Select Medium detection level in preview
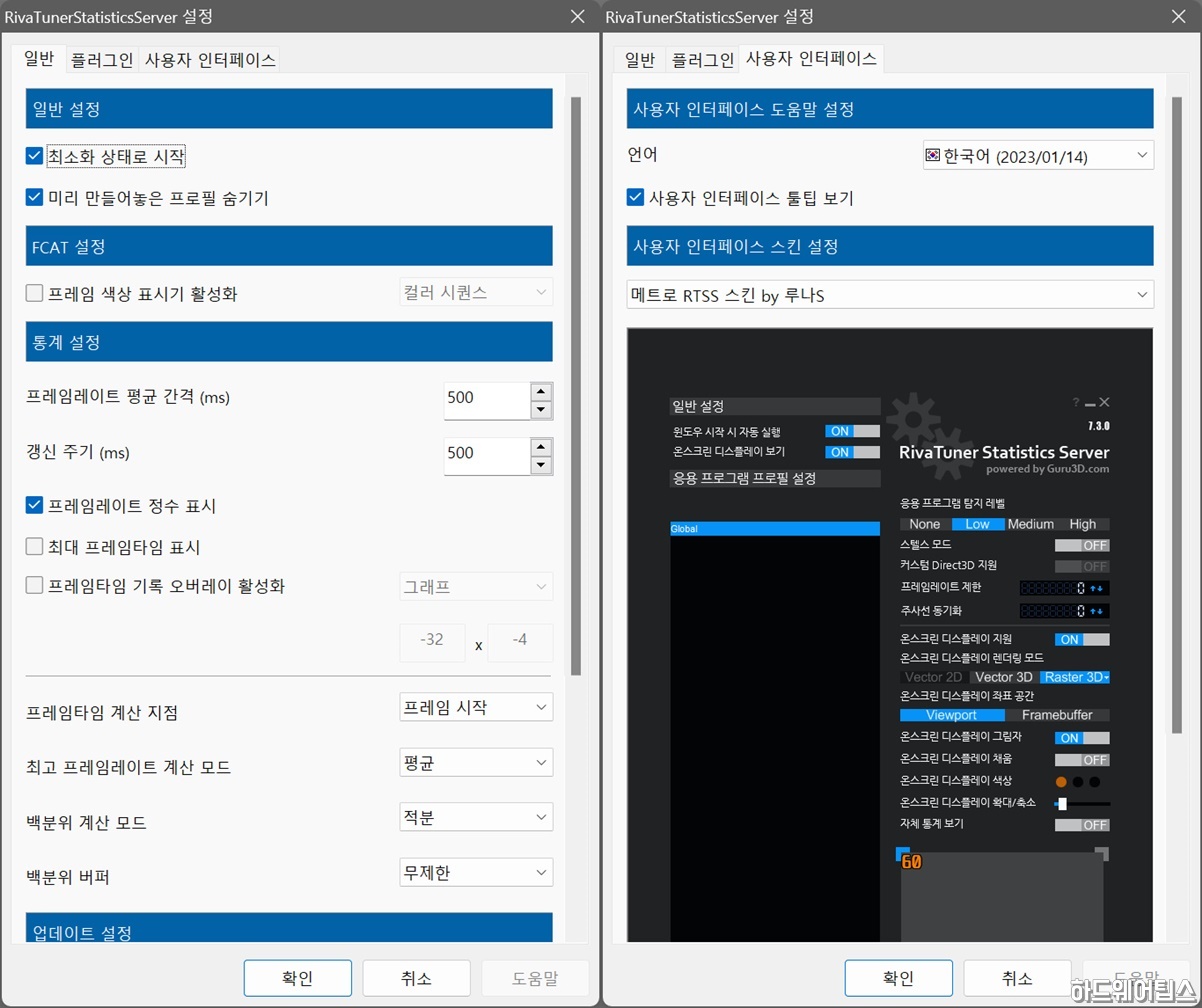1202x1008 pixels. 1030,524
